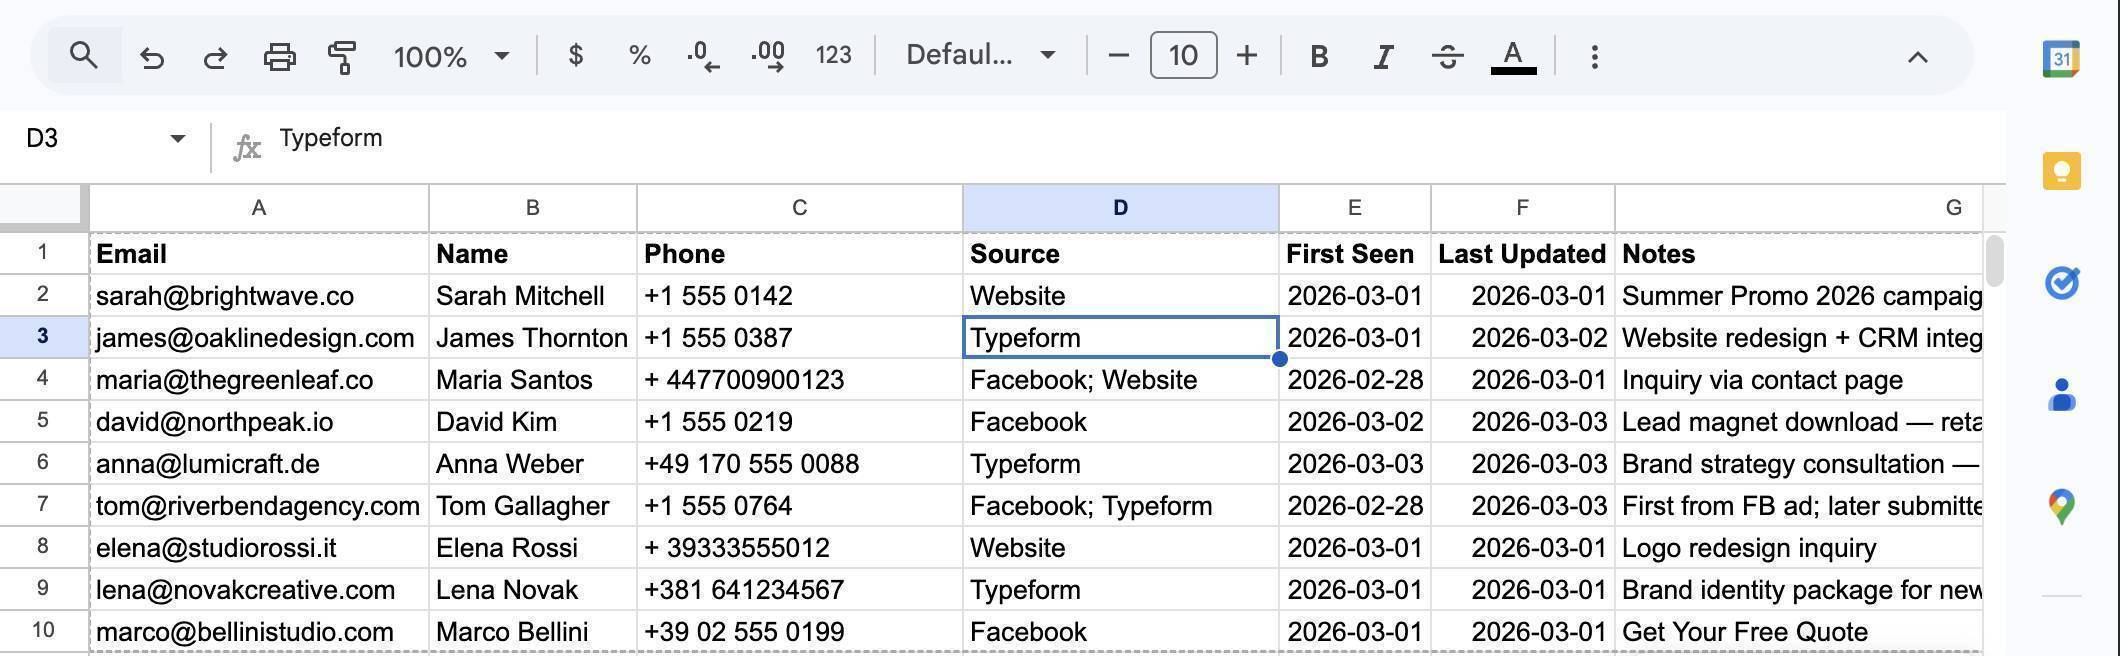The width and height of the screenshot is (2120, 656).
Task: Click the Redo arrow icon
Action: click(215, 57)
